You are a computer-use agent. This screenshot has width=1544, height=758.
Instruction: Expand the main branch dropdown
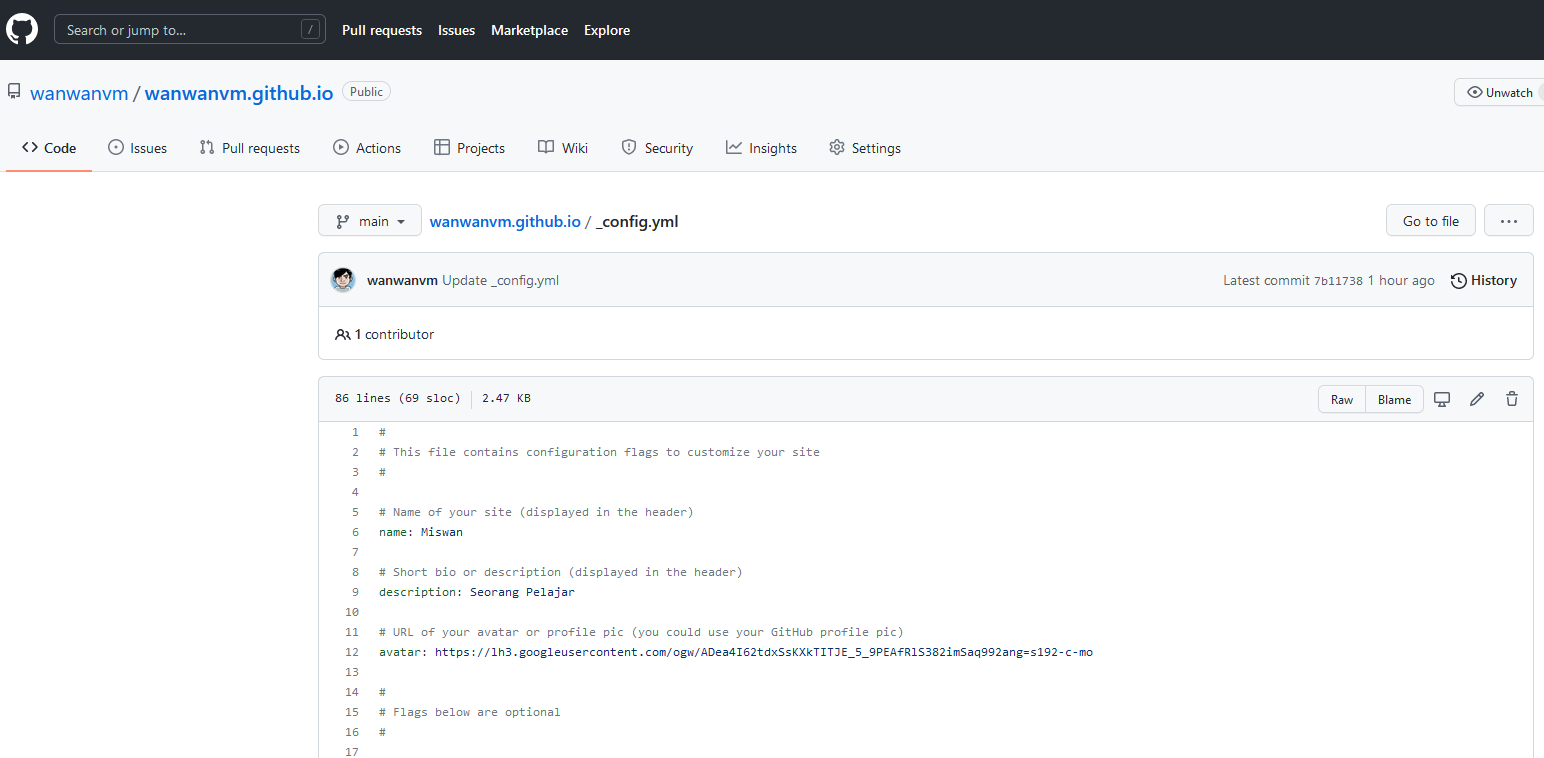pos(370,221)
